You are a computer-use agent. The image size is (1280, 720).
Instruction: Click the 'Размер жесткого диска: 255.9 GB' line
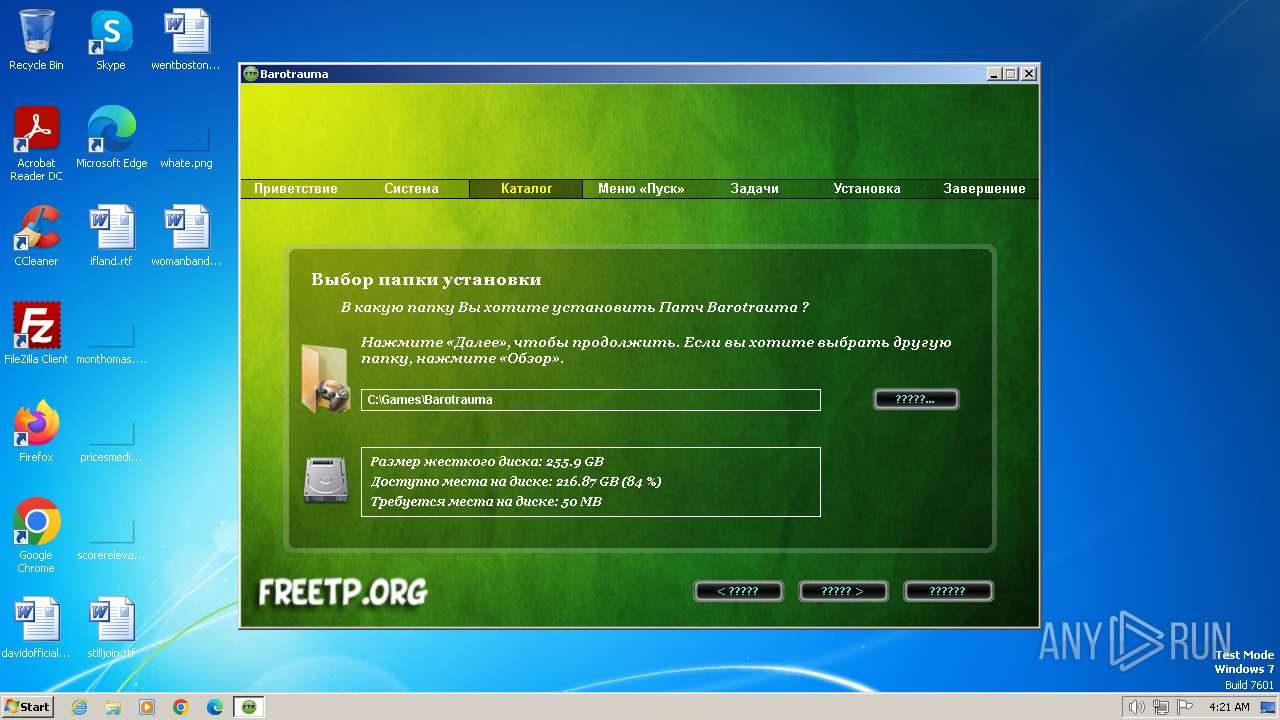(x=487, y=462)
